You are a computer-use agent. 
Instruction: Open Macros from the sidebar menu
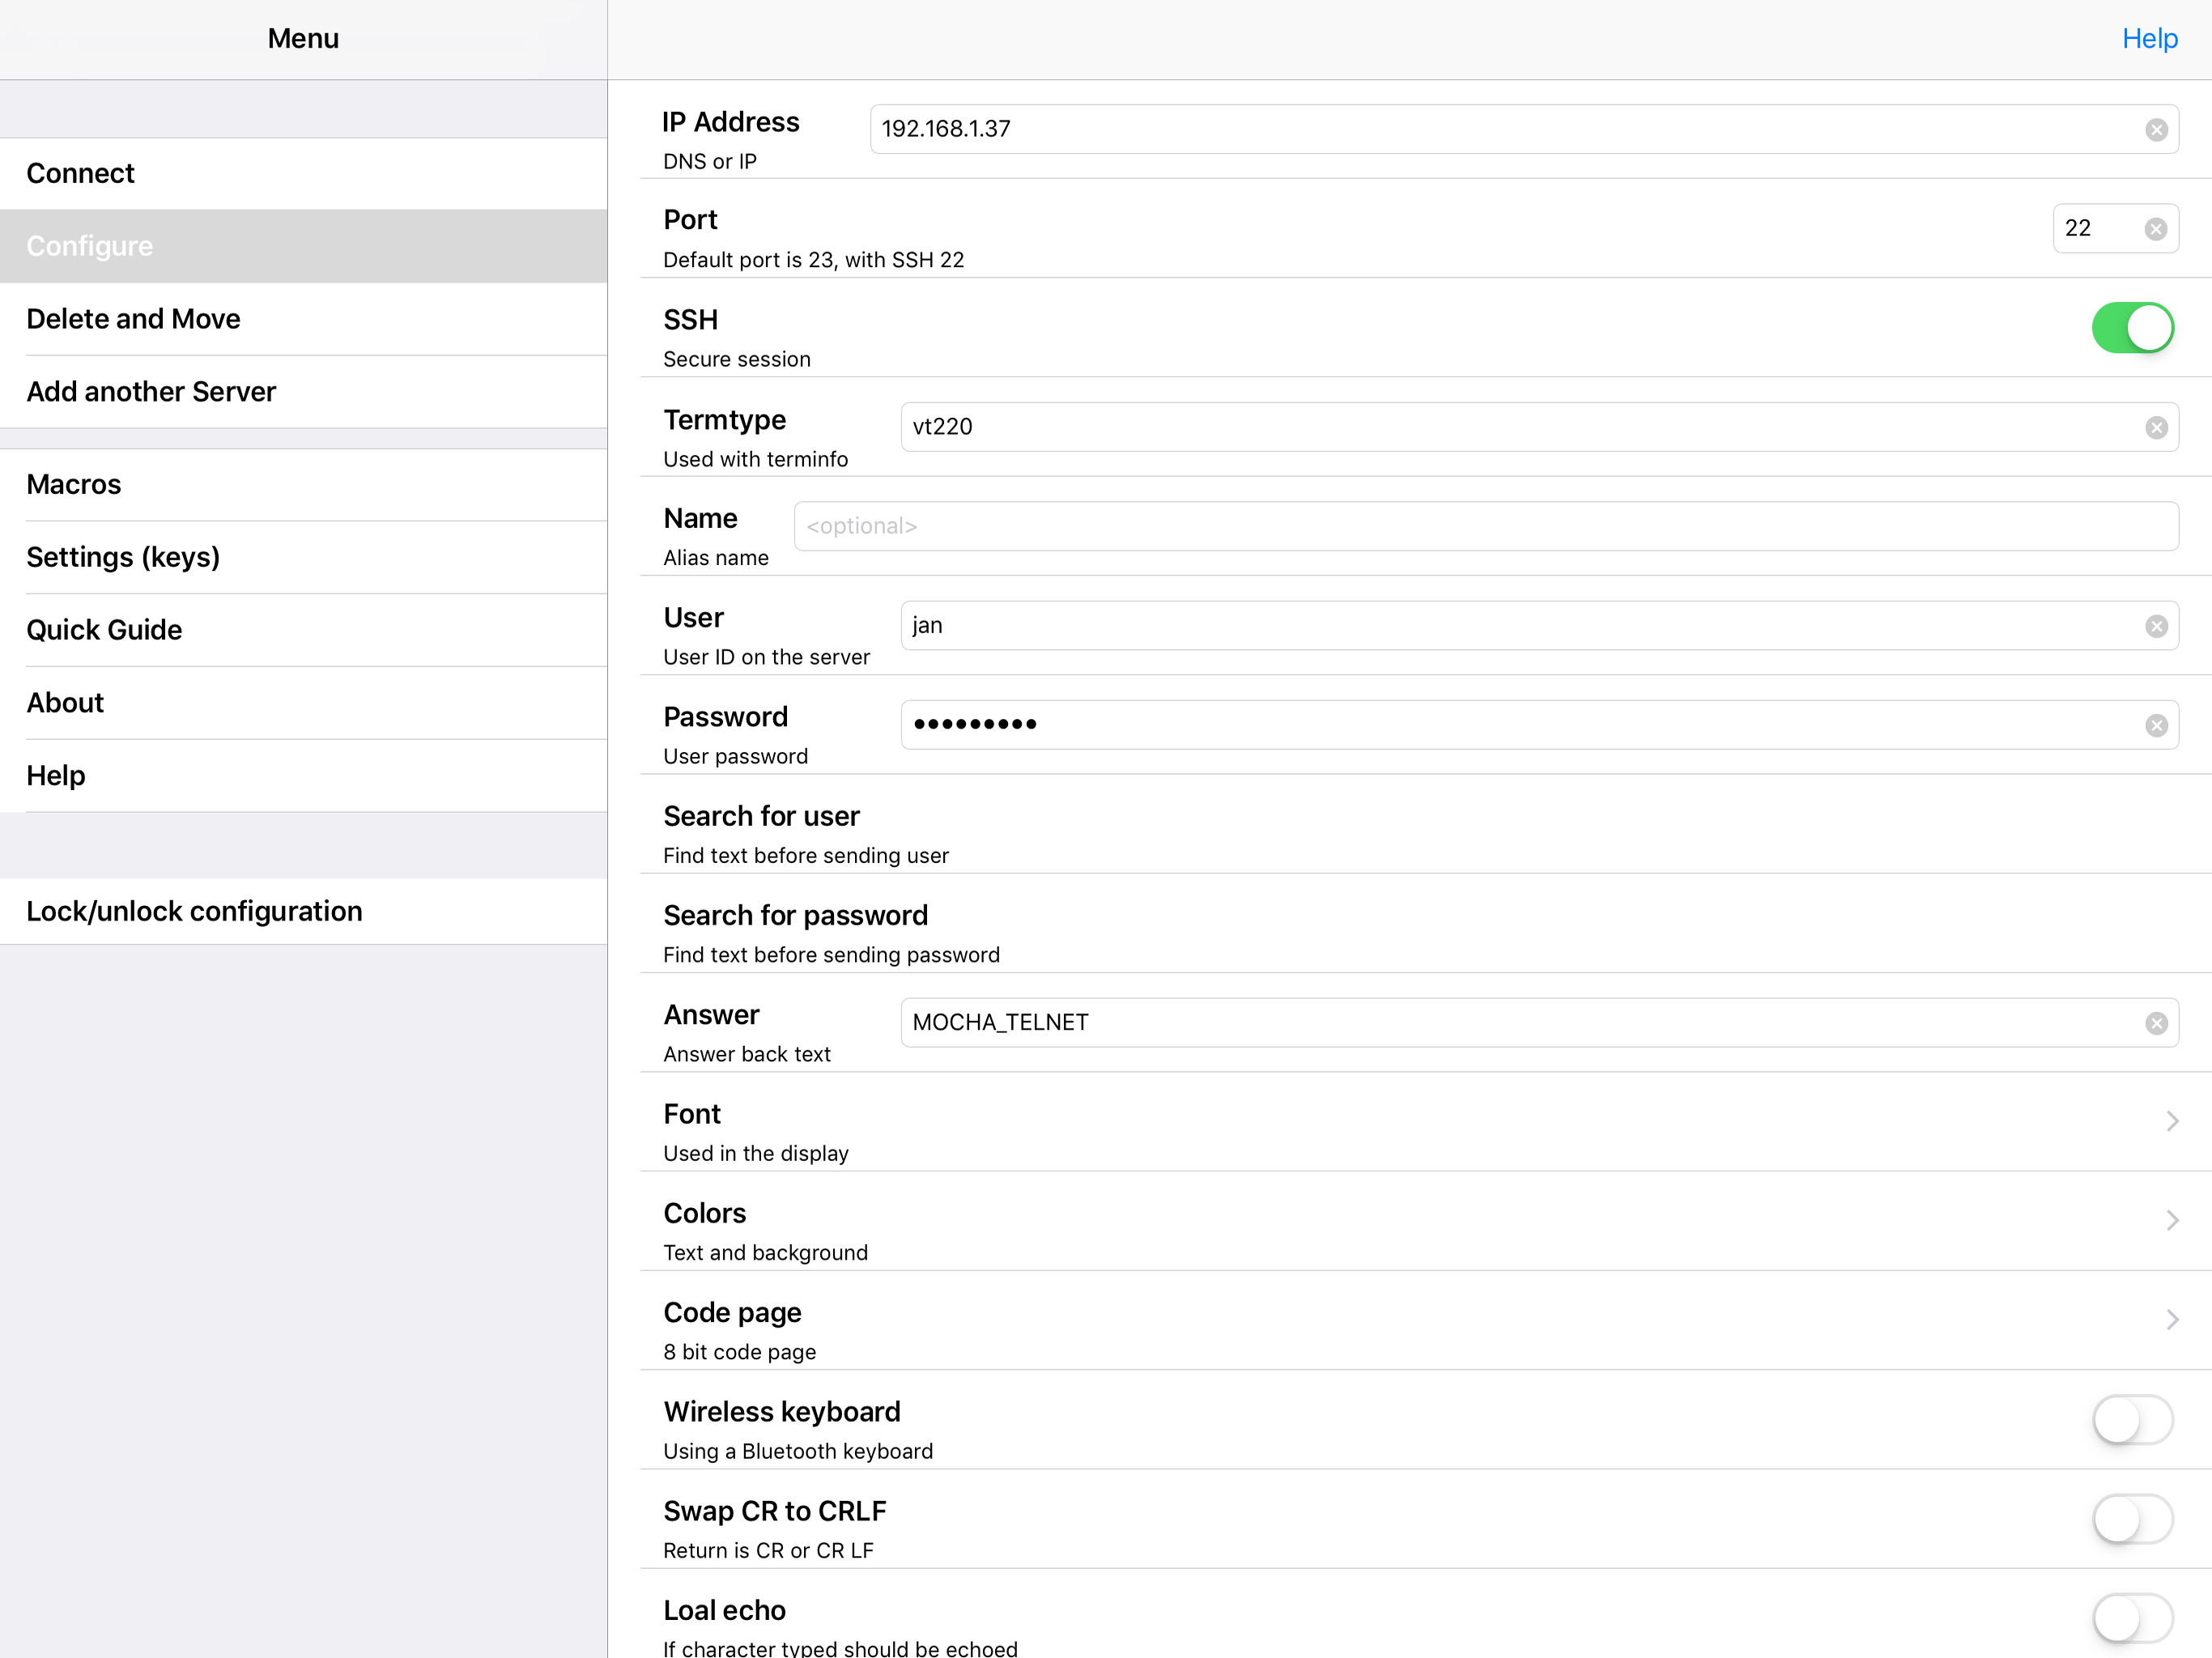click(73, 484)
